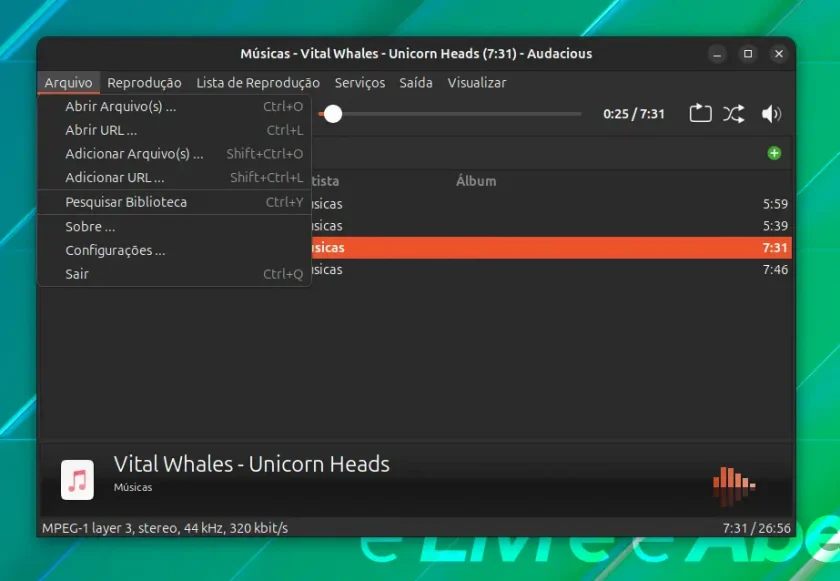The image size is (840, 581).
Task: Select the track lasting 7:46
Action: [x=551, y=269]
